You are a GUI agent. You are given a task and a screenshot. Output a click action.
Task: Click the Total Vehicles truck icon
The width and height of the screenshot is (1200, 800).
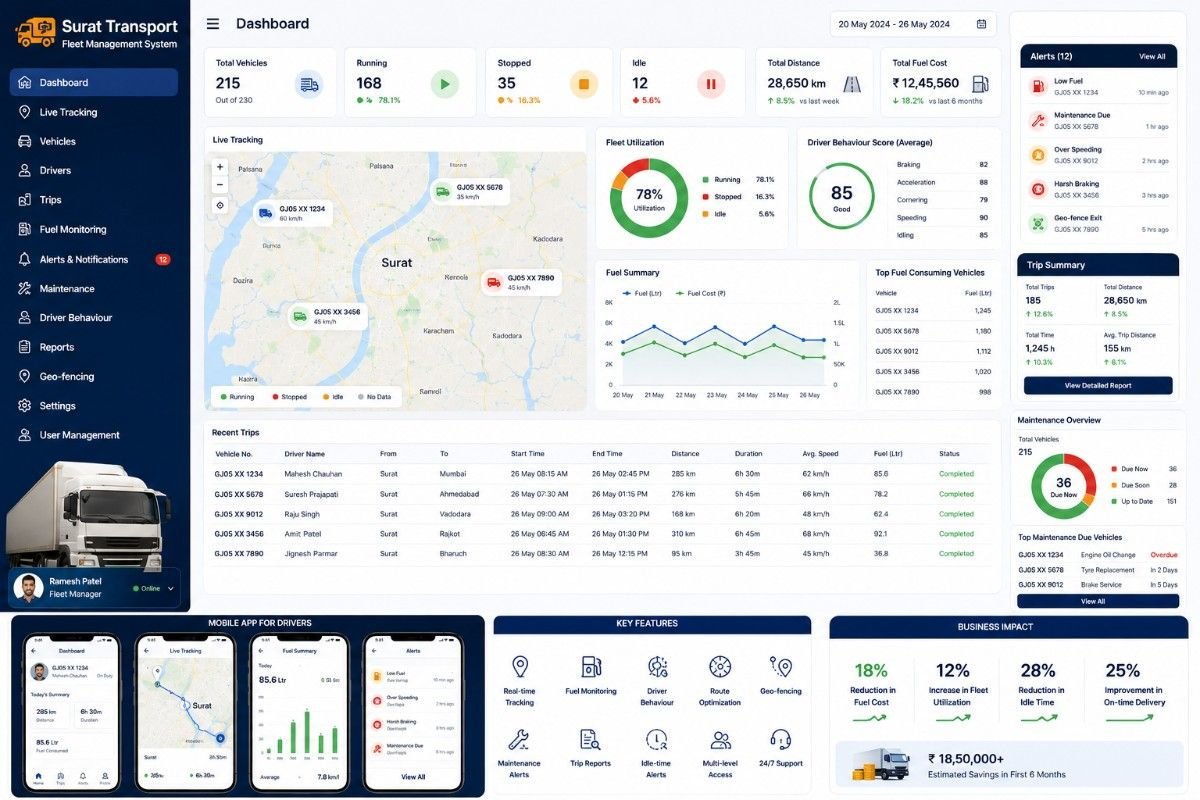click(x=309, y=84)
